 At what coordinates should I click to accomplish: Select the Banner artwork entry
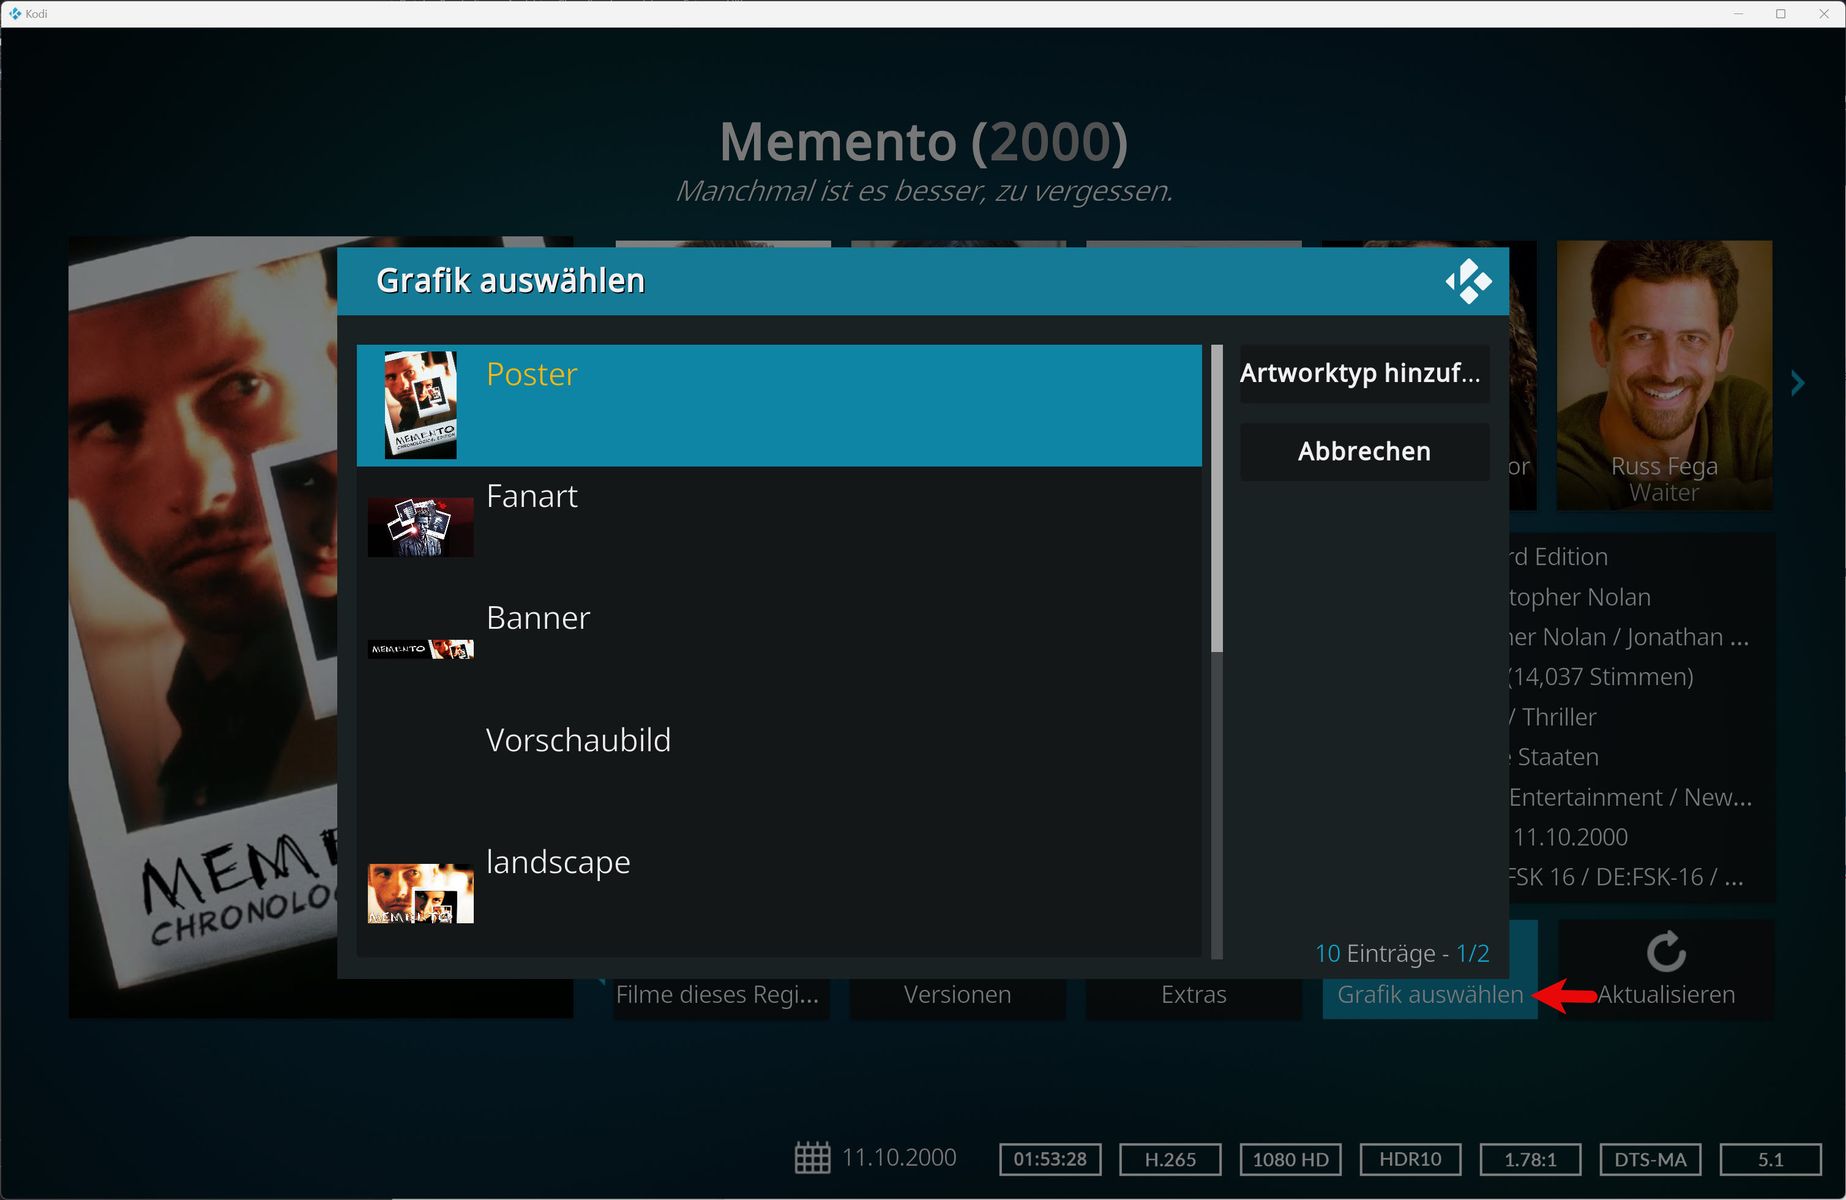coord(779,649)
